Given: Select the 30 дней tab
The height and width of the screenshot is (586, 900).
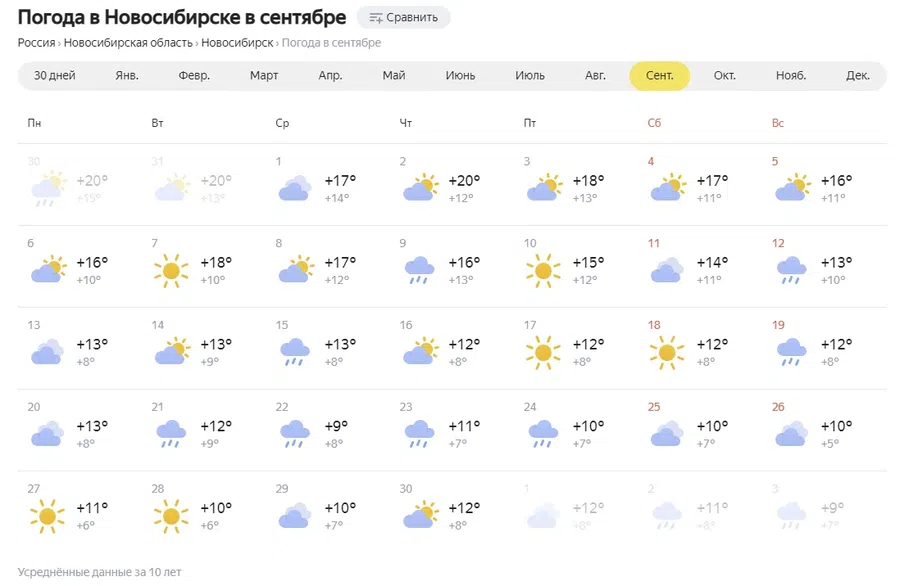Looking at the screenshot, I should [55, 75].
